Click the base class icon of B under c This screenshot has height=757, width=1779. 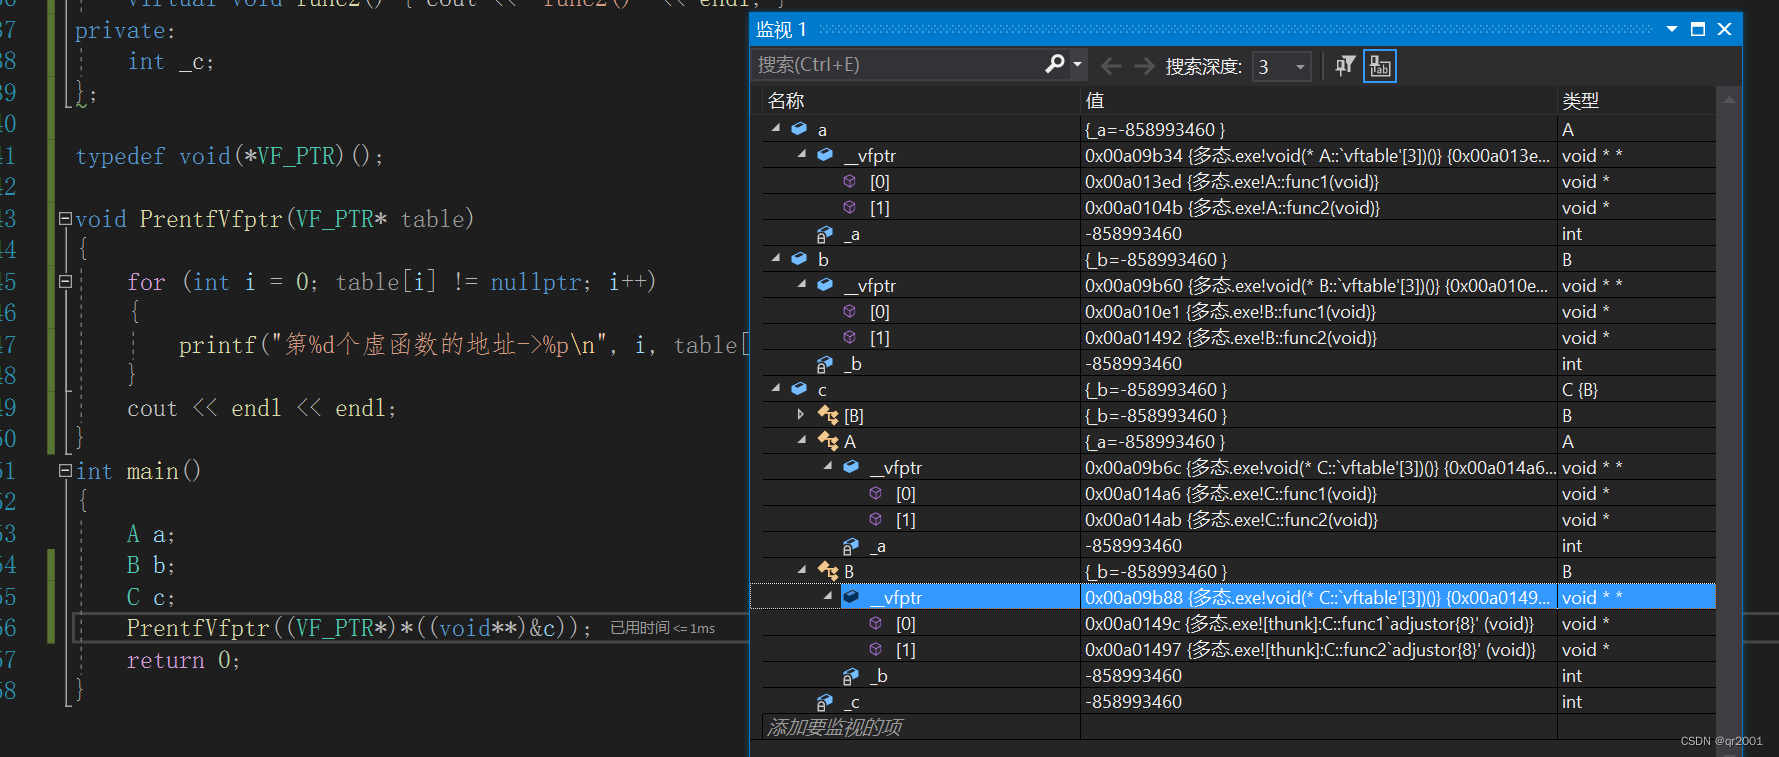pos(828,571)
